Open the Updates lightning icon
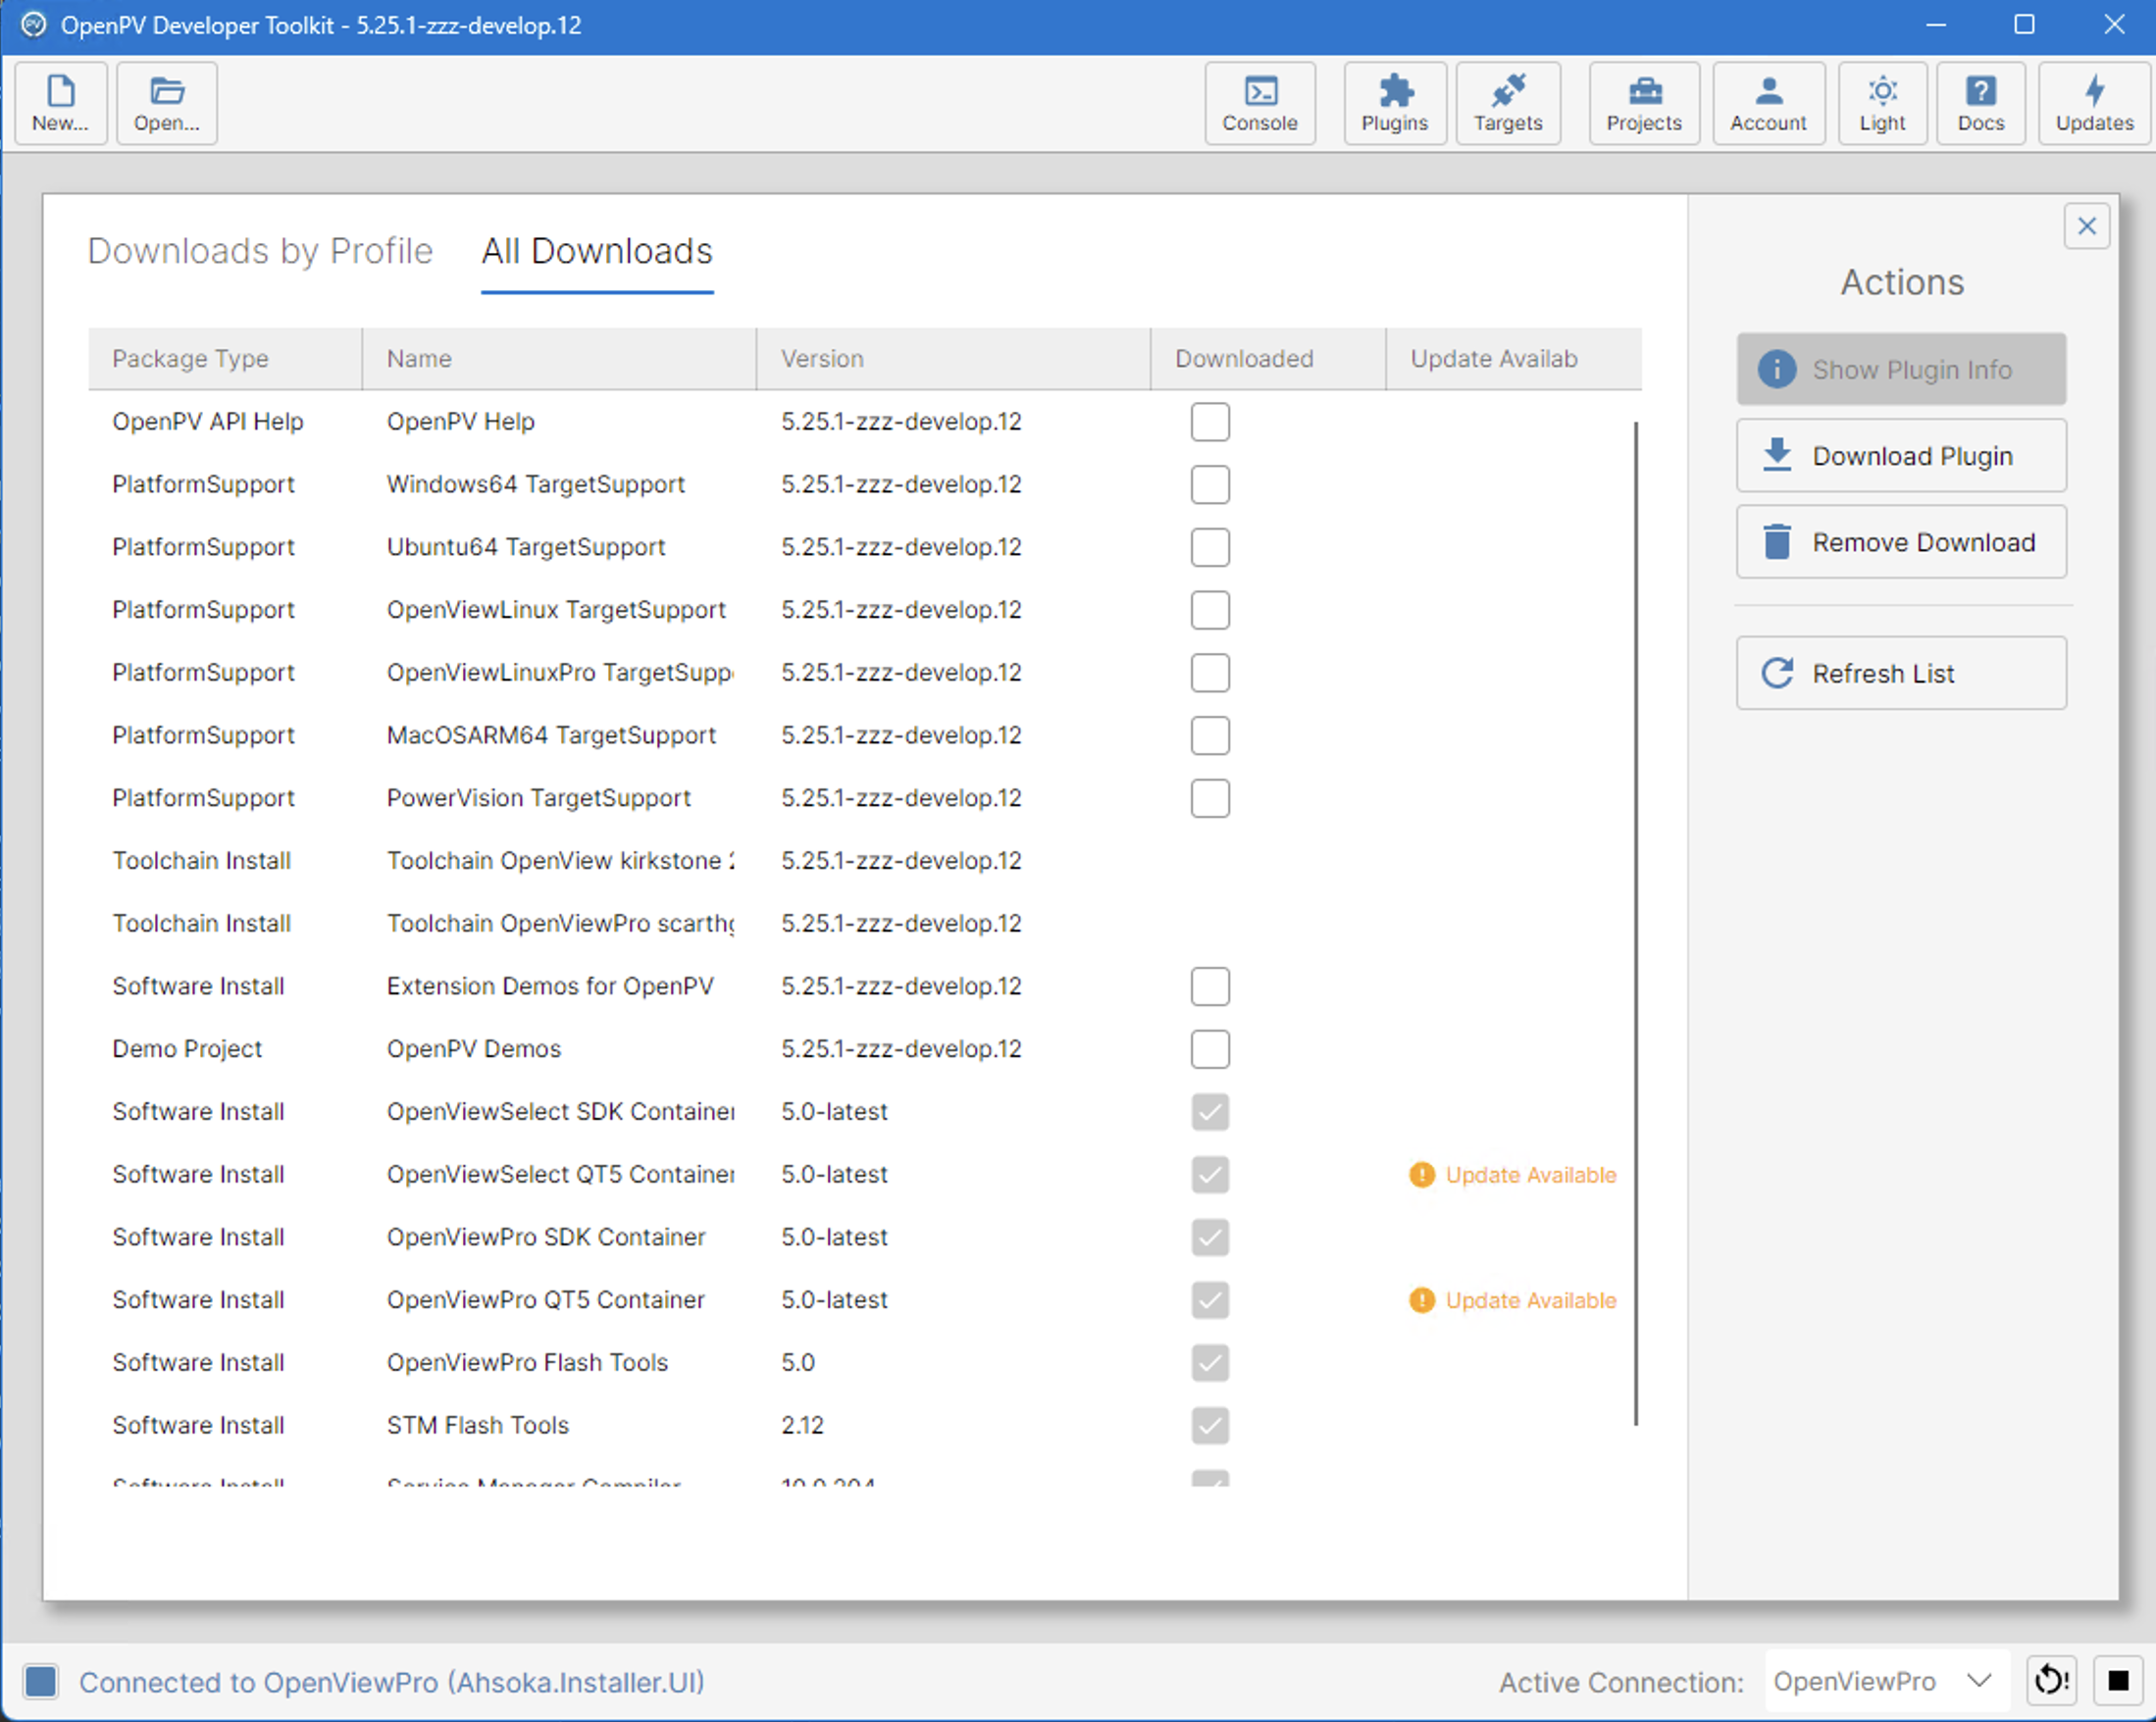 [x=2094, y=103]
